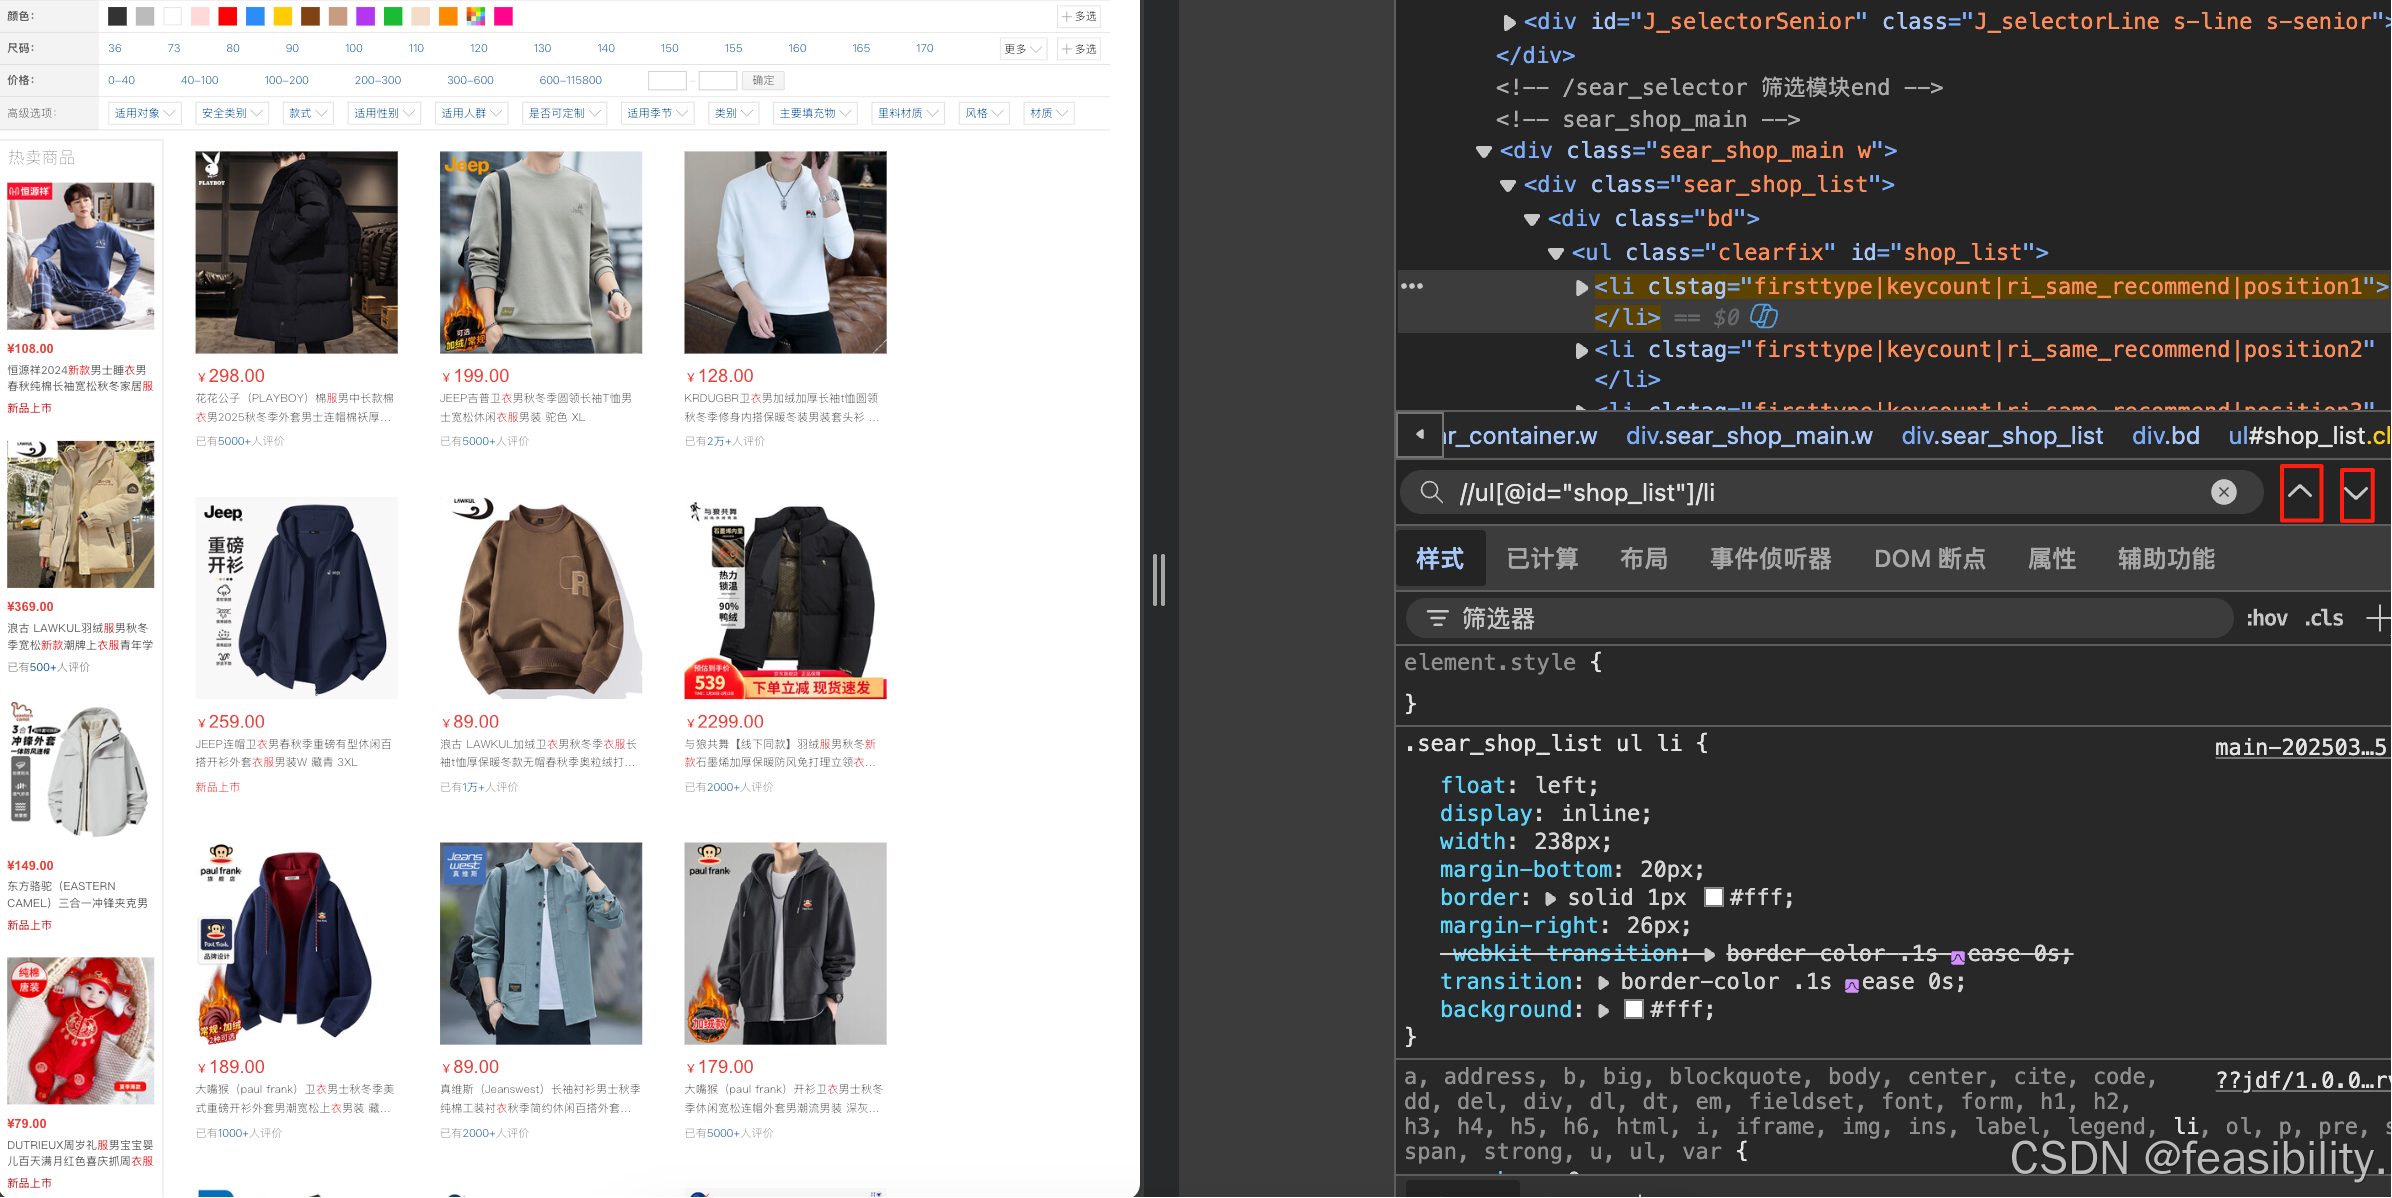Screen dimensions: 2392x1198
Task: Open the 事件侦听器 tab
Action: coord(1770,559)
